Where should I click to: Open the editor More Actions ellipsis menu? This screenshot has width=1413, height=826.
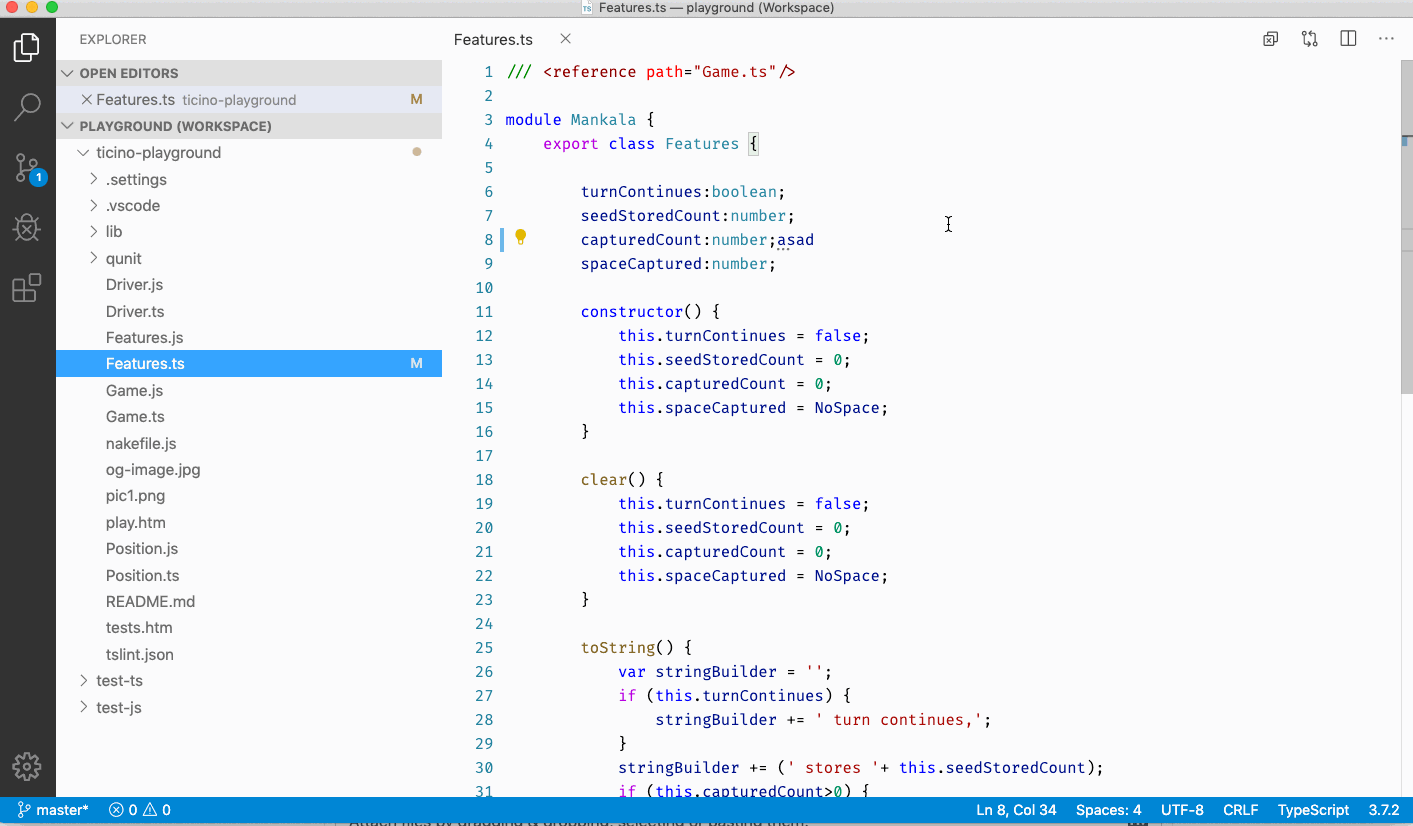tap(1386, 38)
